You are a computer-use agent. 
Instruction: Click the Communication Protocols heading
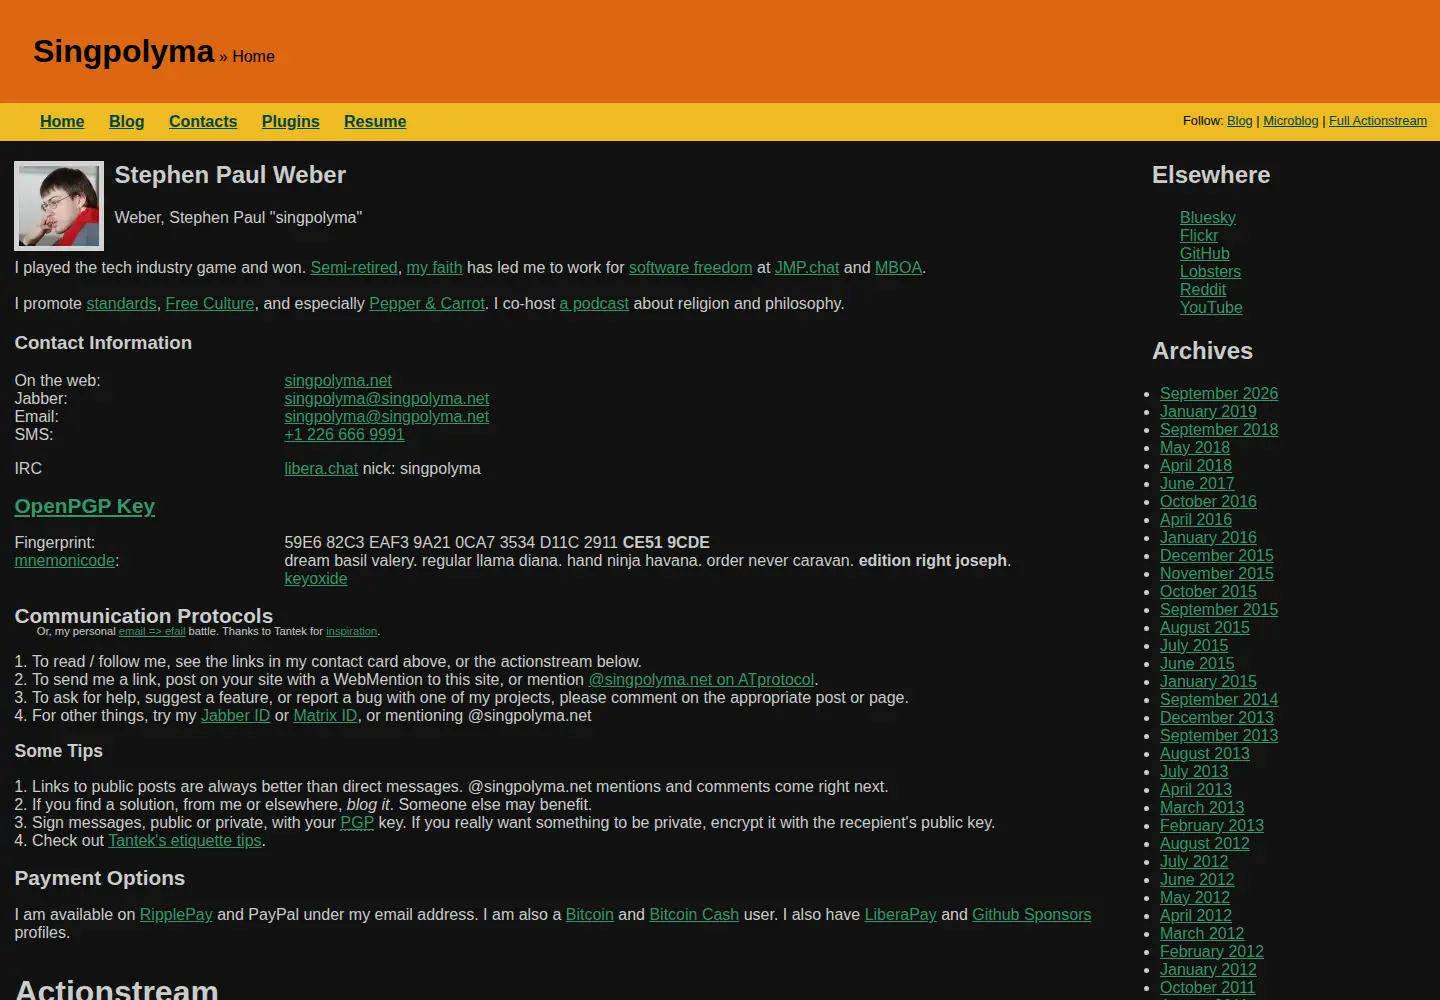click(x=144, y=616)
